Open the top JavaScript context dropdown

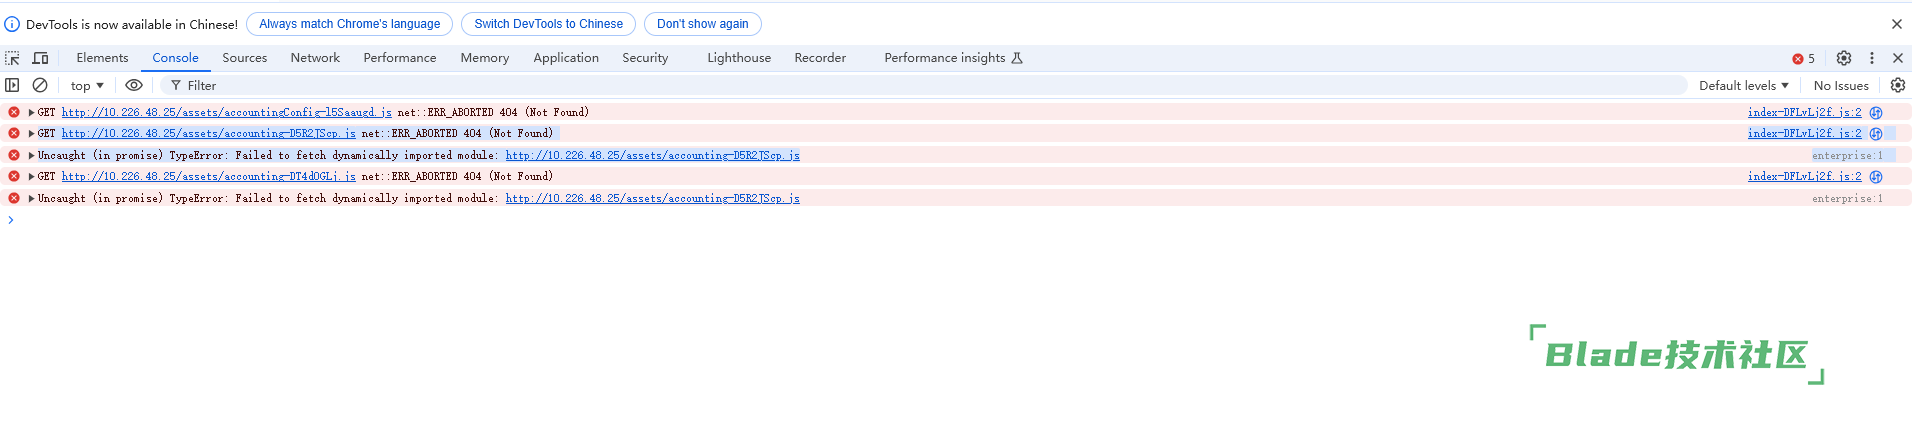coord(87,85)
